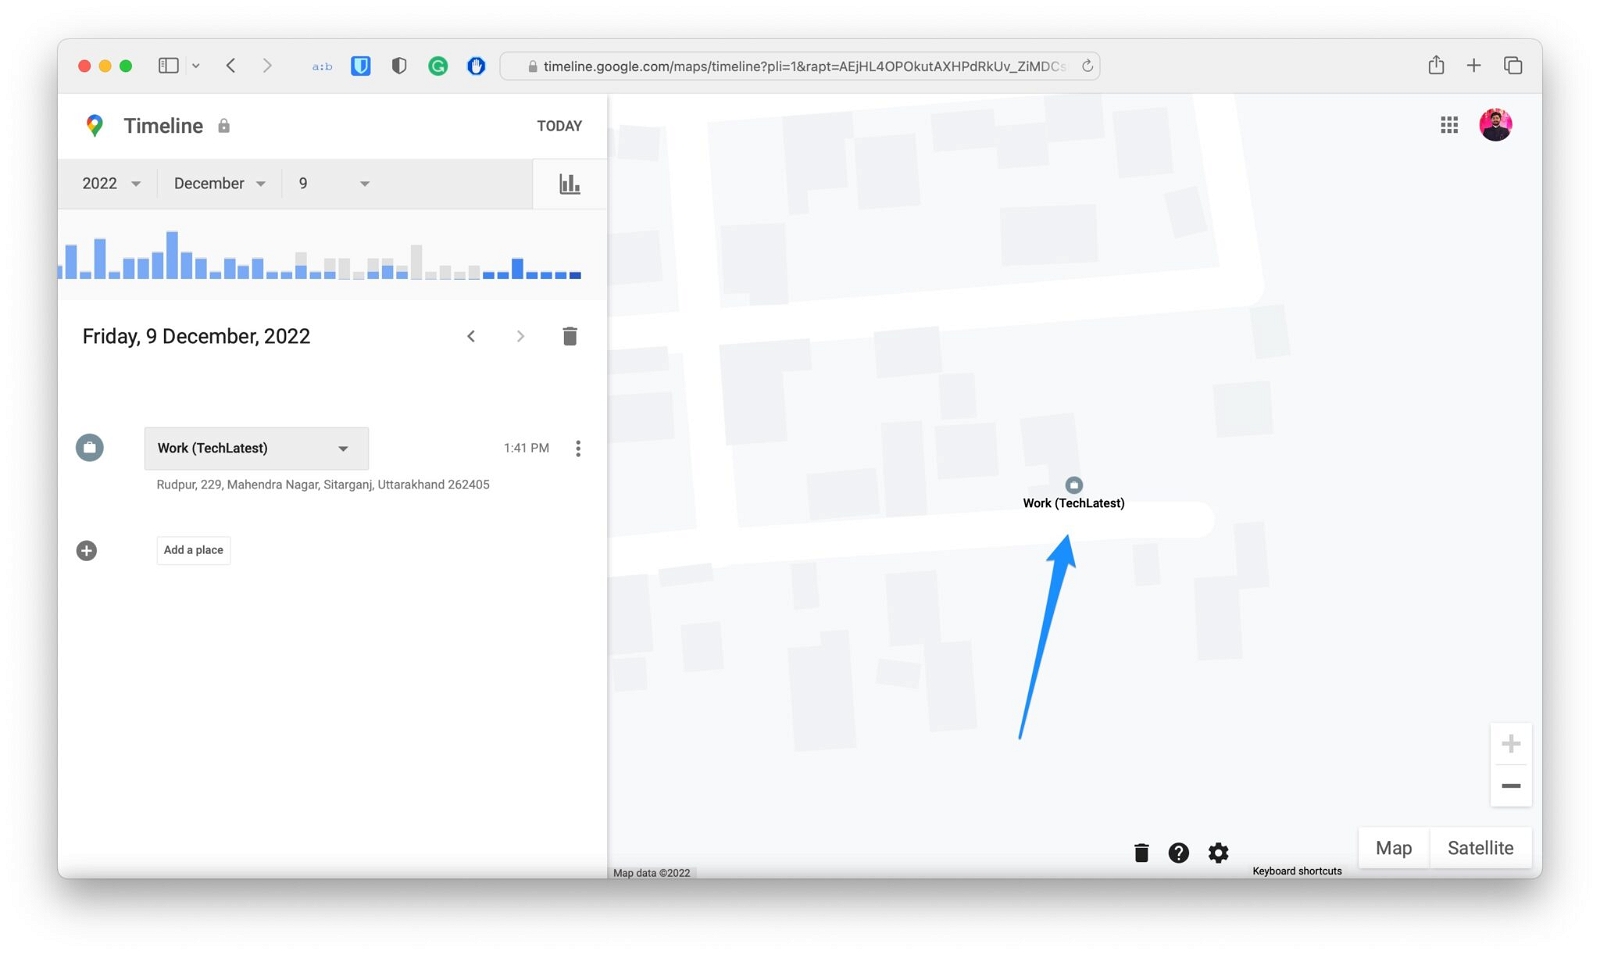The height and width of the screenshot is (955, 1600).
Task: Open the three-dot menu beside 1:41 PM
Action: point(578,448)
